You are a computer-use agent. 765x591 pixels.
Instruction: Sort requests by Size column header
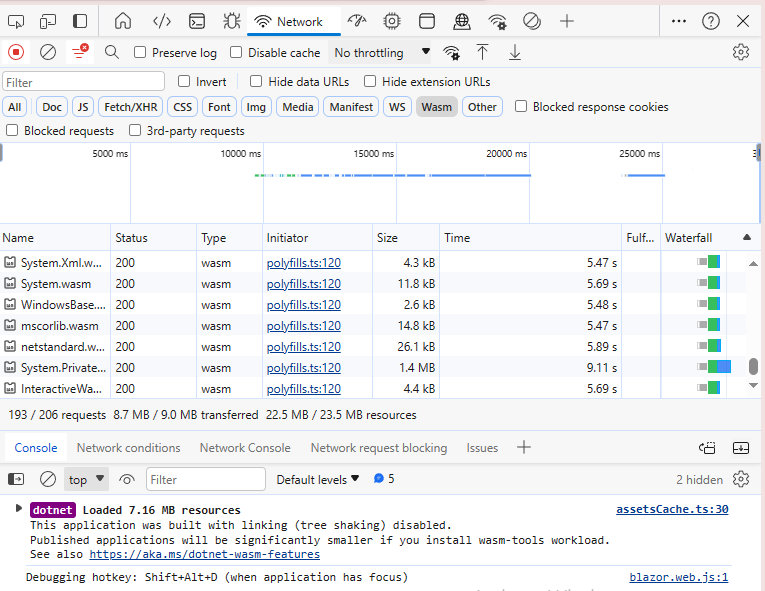pos(406,238)
